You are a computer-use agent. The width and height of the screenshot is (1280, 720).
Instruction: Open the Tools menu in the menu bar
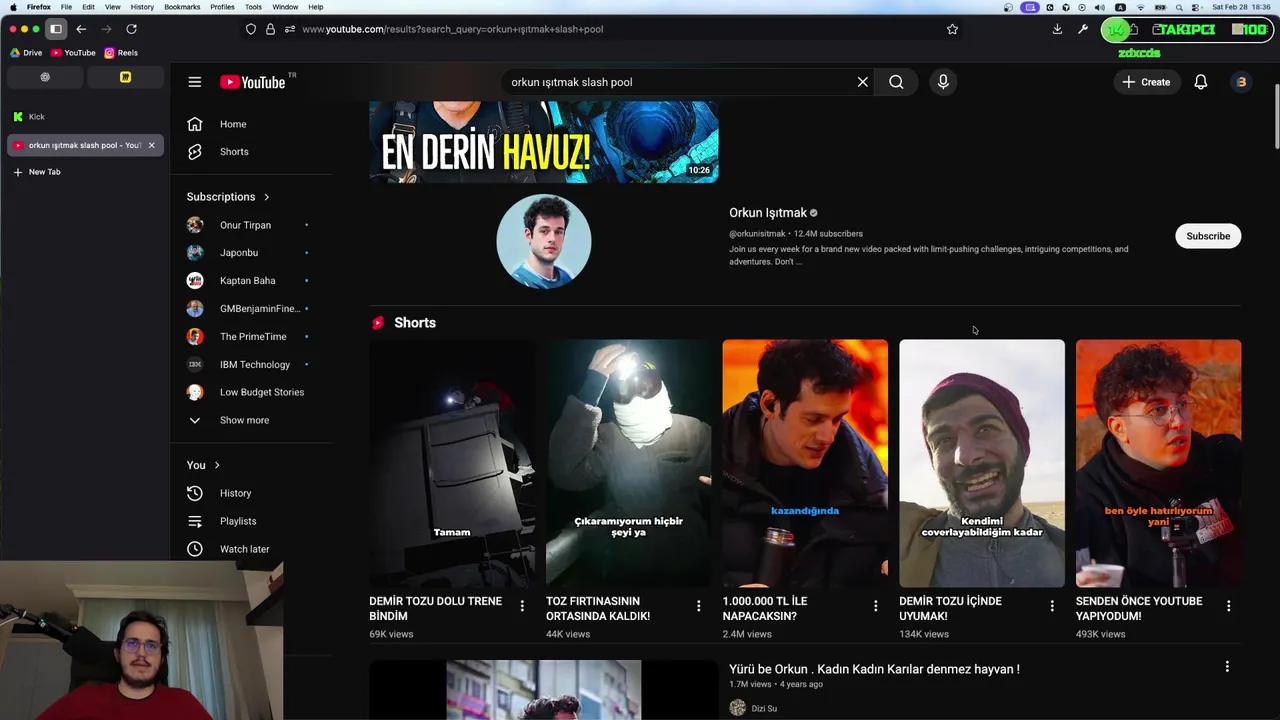pos(253,7)
